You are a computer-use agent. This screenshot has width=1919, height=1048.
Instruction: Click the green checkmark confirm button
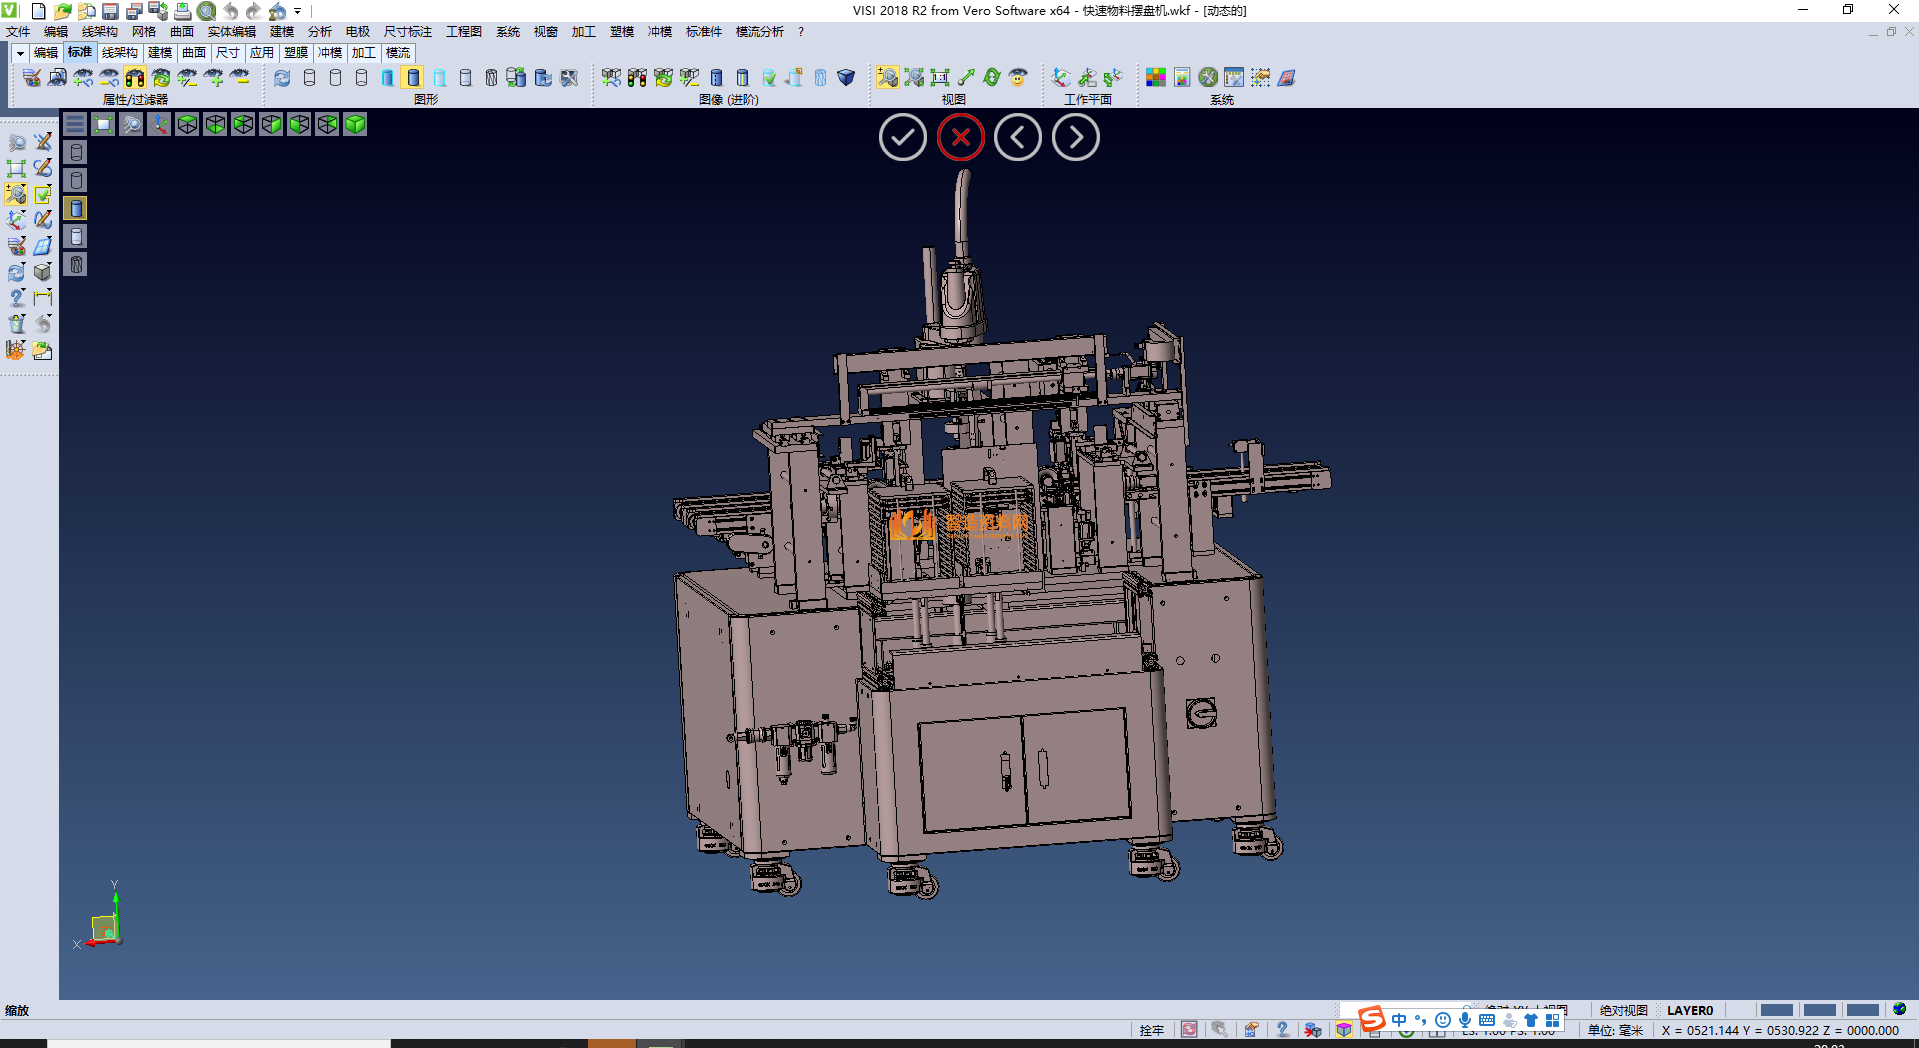tap(902, 138)
